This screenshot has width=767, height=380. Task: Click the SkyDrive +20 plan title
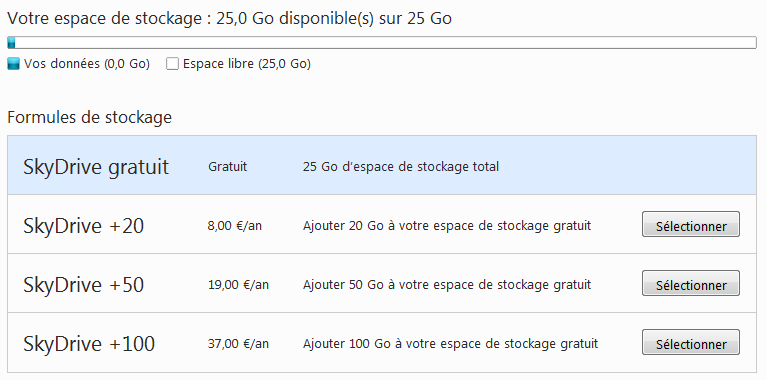pos(84,226)
